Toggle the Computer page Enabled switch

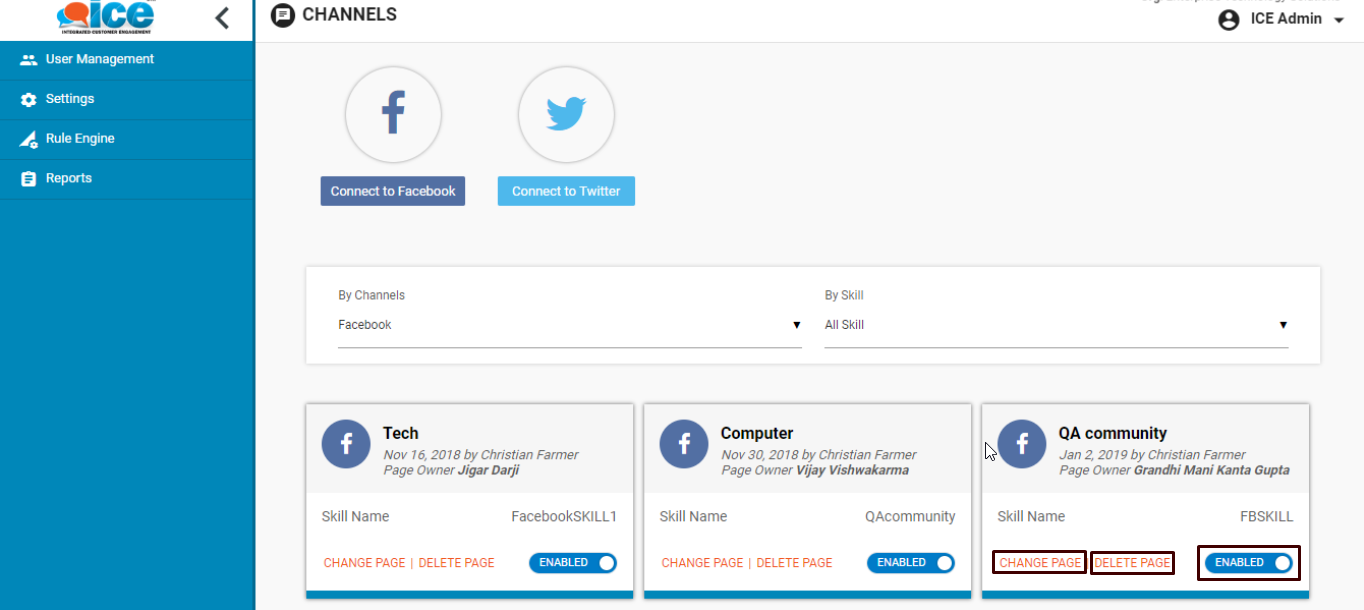click(x=911, y=563)
